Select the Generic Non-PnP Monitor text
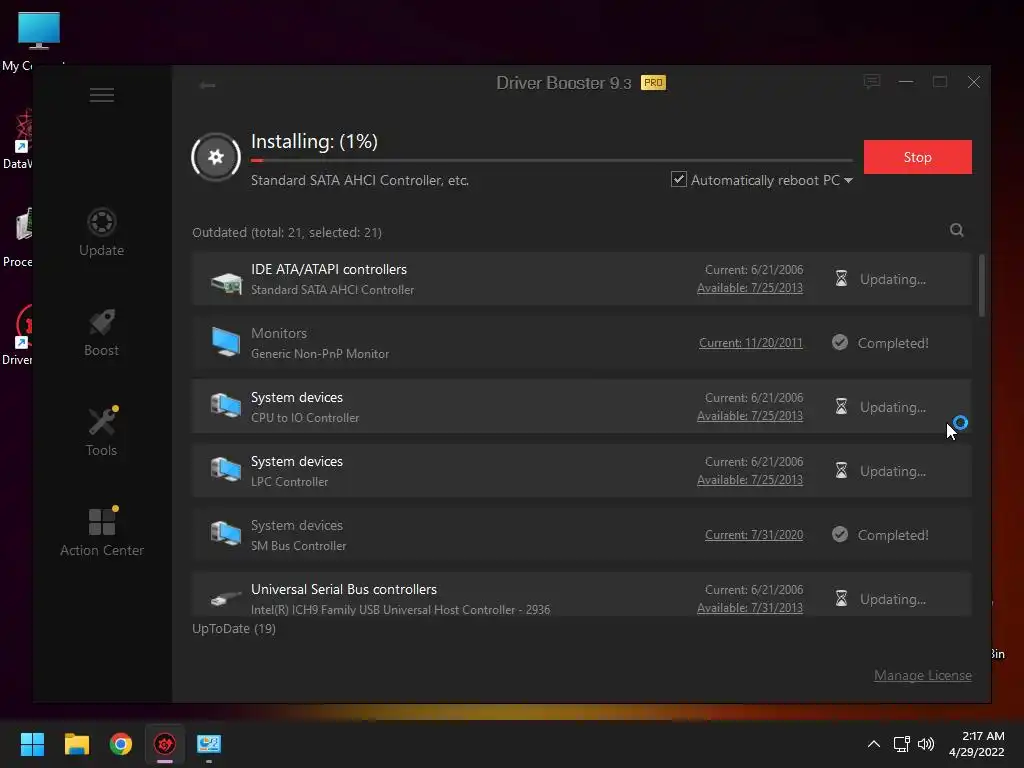 pos(320,354)
